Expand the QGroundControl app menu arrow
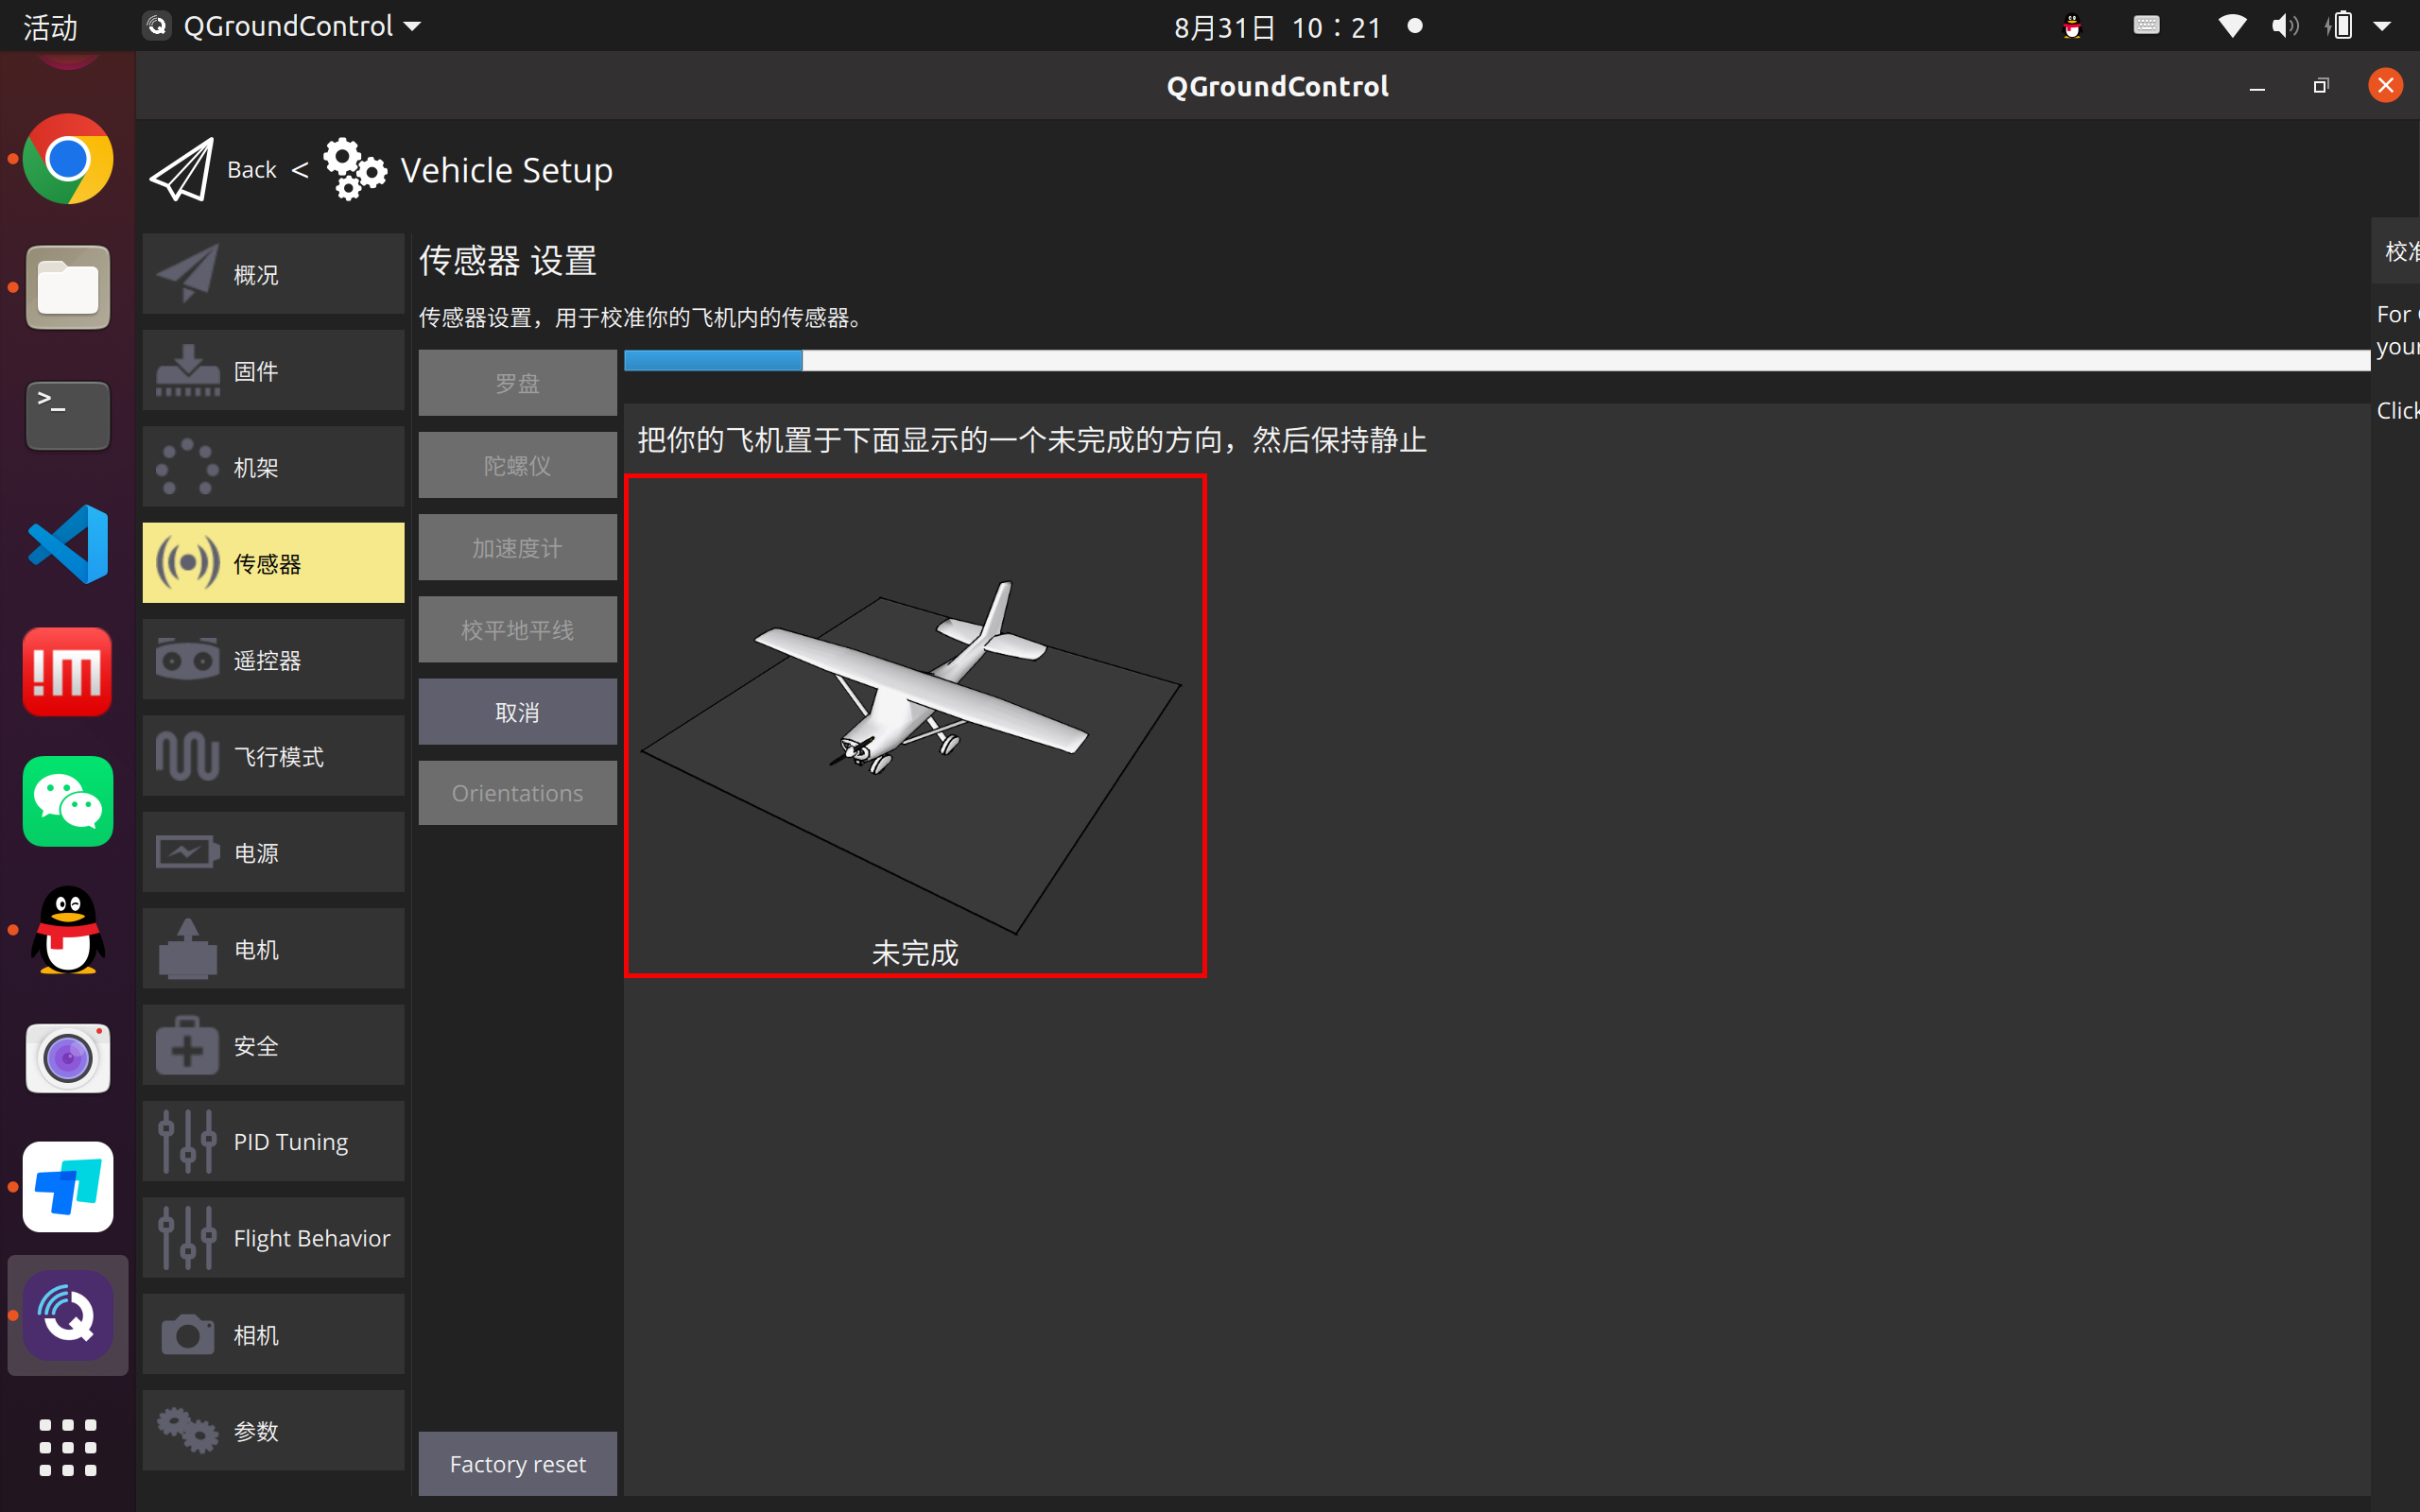Image resolution: width=2420 pixels, height=1512 pixels. (x=412, y=27)
